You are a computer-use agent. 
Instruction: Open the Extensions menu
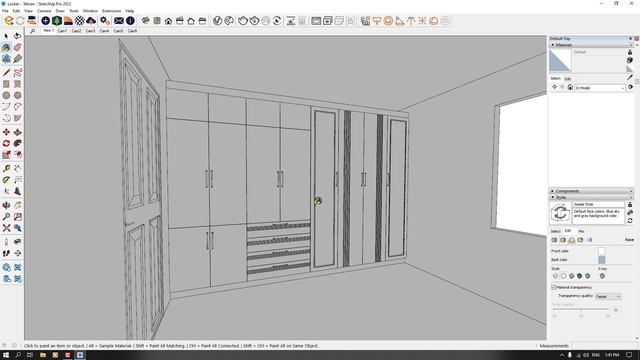(111, 11)
